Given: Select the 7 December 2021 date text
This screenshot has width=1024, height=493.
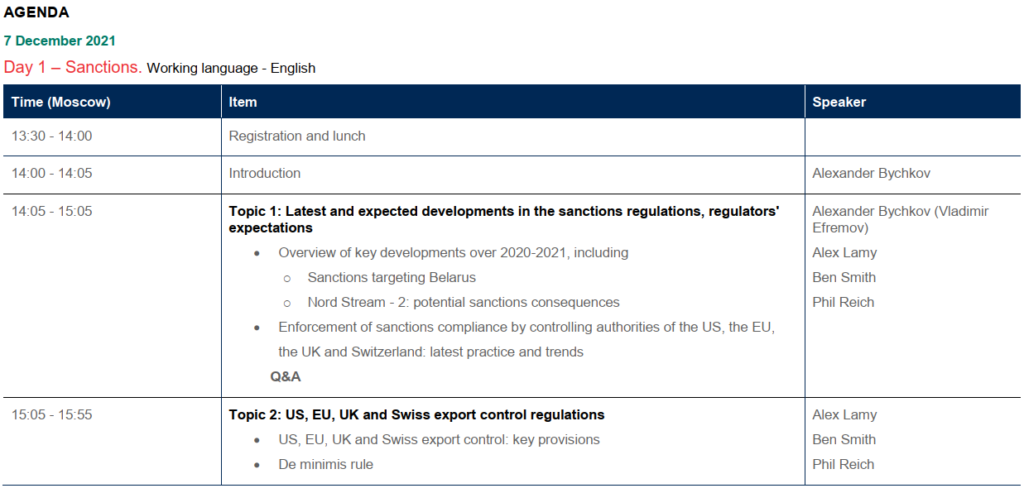Looking at the screenshot, I should point(59,40).
